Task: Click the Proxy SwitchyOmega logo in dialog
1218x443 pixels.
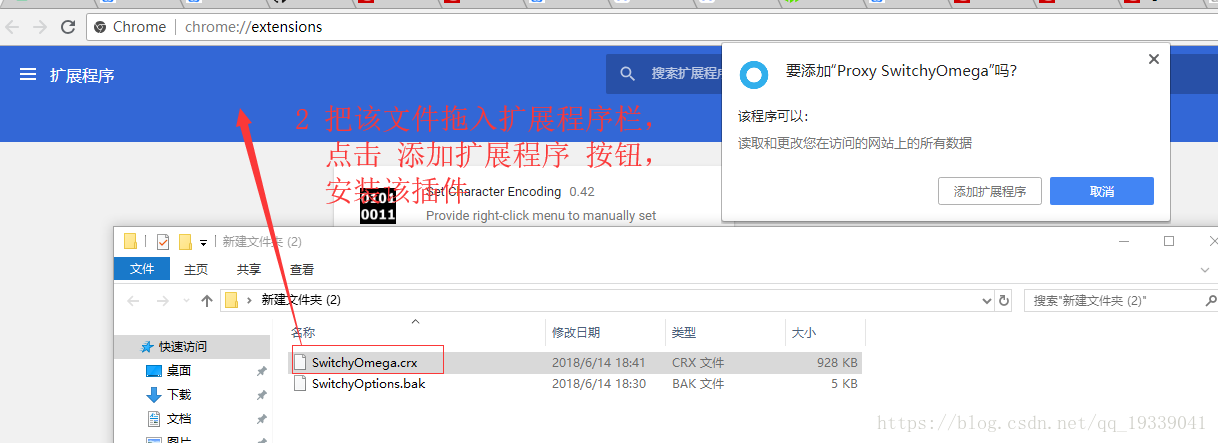Action: [753, 74]
